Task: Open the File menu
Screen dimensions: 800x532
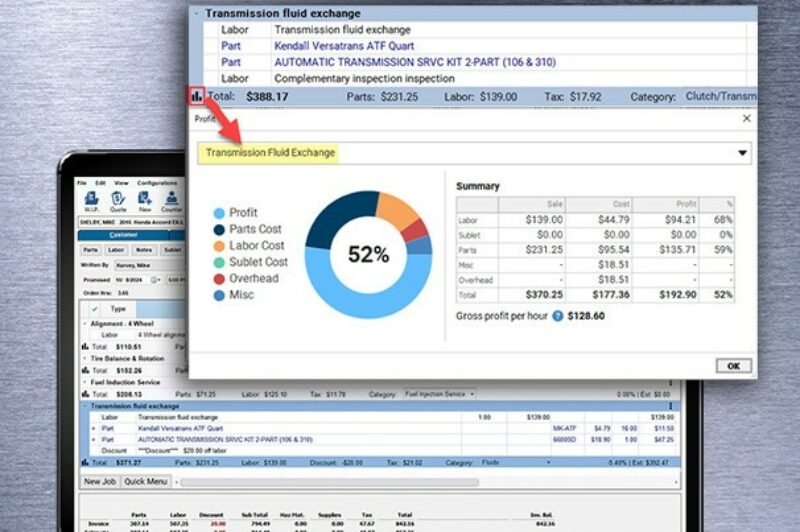Action: point(82,183)
